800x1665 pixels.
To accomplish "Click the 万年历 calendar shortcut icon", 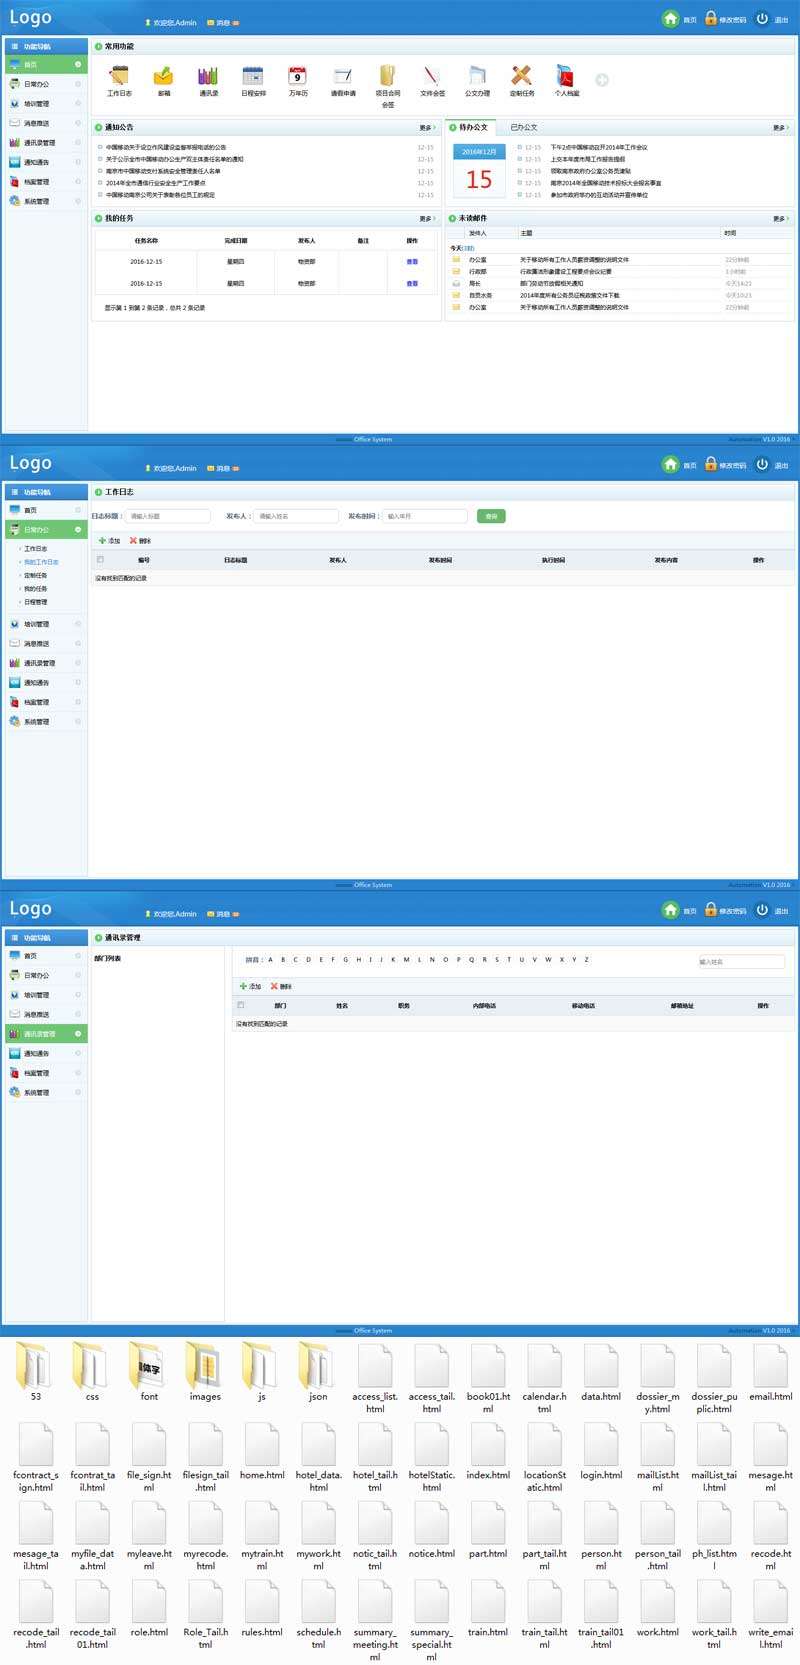I will [298, 76].
